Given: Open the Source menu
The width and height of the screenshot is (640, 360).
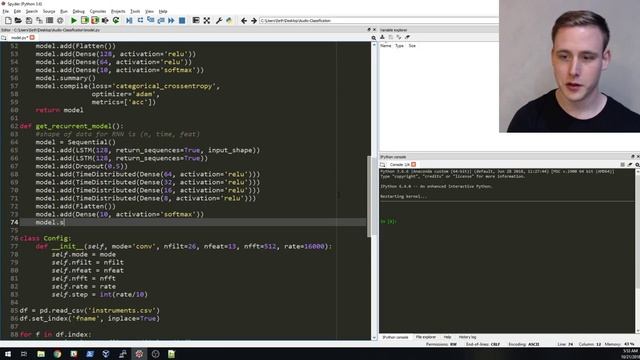Looking at the screenshot, I should [x=49, y=11].
